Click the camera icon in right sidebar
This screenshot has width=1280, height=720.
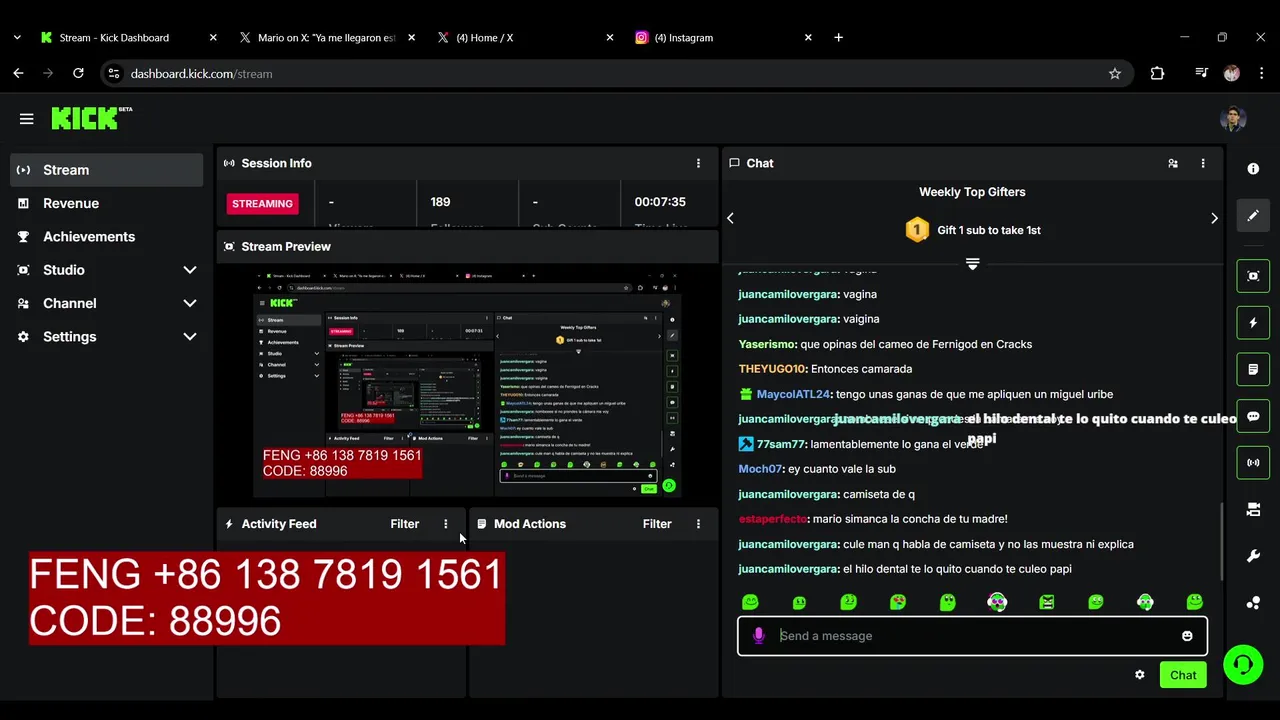1253,509
